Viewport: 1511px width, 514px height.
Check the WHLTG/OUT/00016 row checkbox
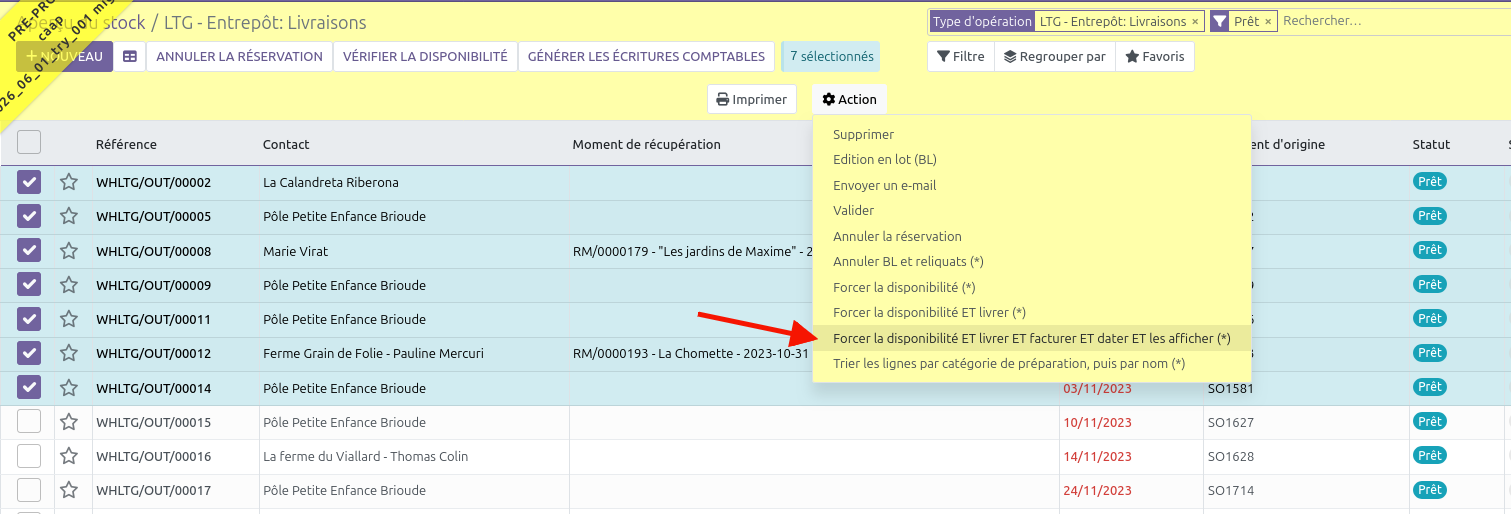click(29, 456)
